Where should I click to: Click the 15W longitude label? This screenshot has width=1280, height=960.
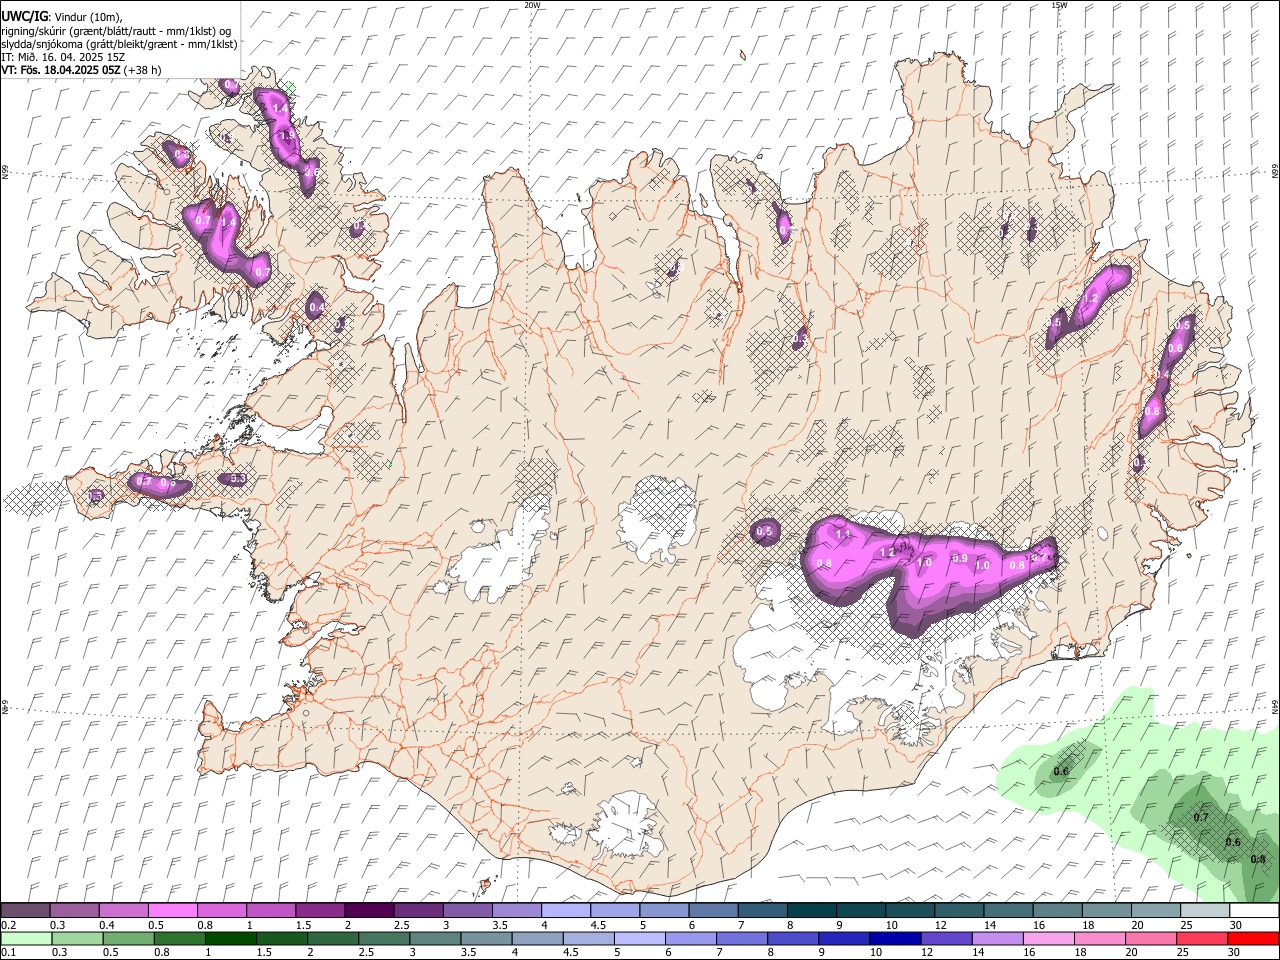1059,5
